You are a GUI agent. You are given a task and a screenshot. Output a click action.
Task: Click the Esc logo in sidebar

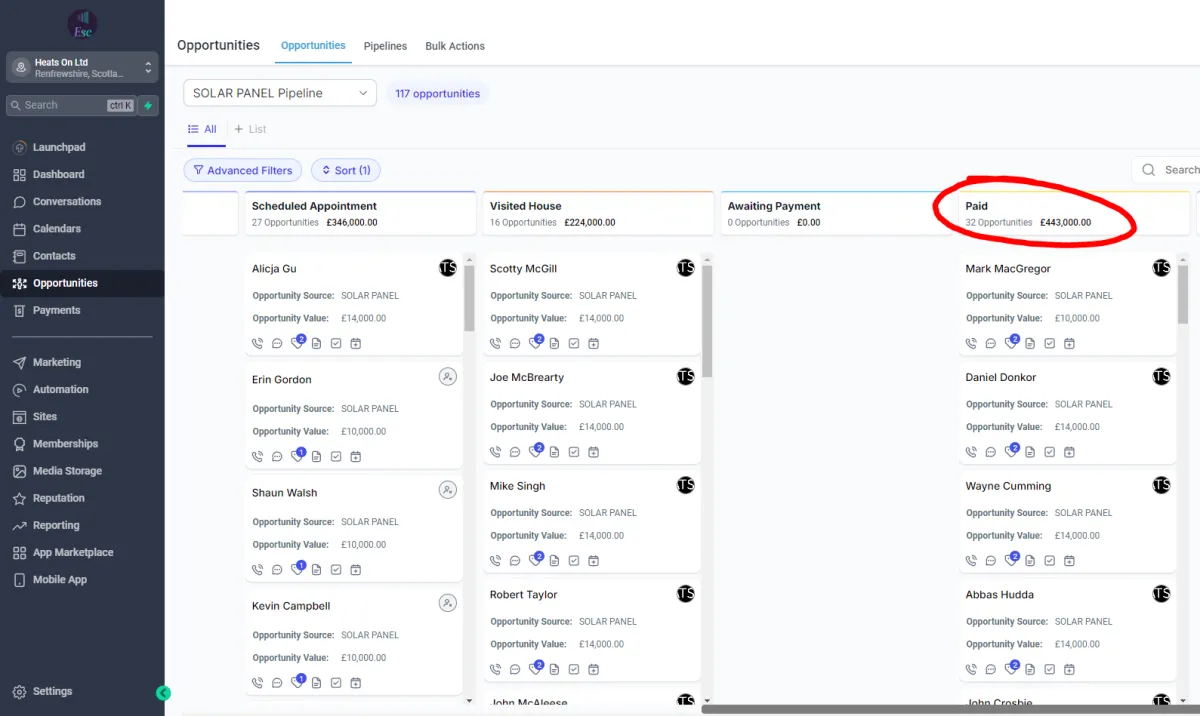tap(82, 25)
